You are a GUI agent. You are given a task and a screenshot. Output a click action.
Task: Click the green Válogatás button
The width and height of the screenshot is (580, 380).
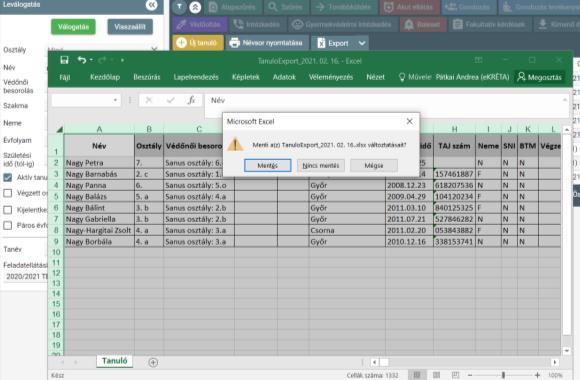pyautogui.click(x=73, y=27)
